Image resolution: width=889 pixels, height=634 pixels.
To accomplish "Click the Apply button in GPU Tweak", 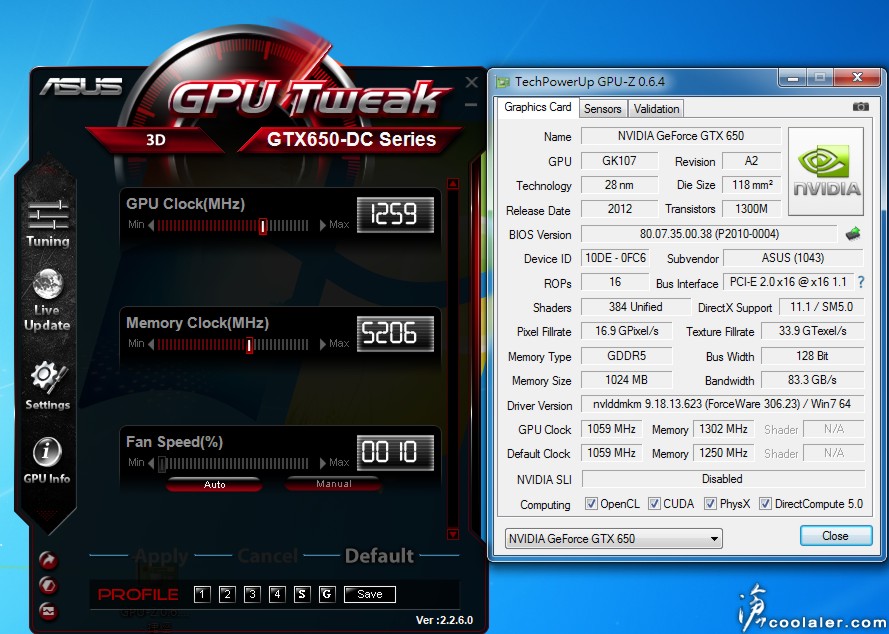I will coord(162,556).
